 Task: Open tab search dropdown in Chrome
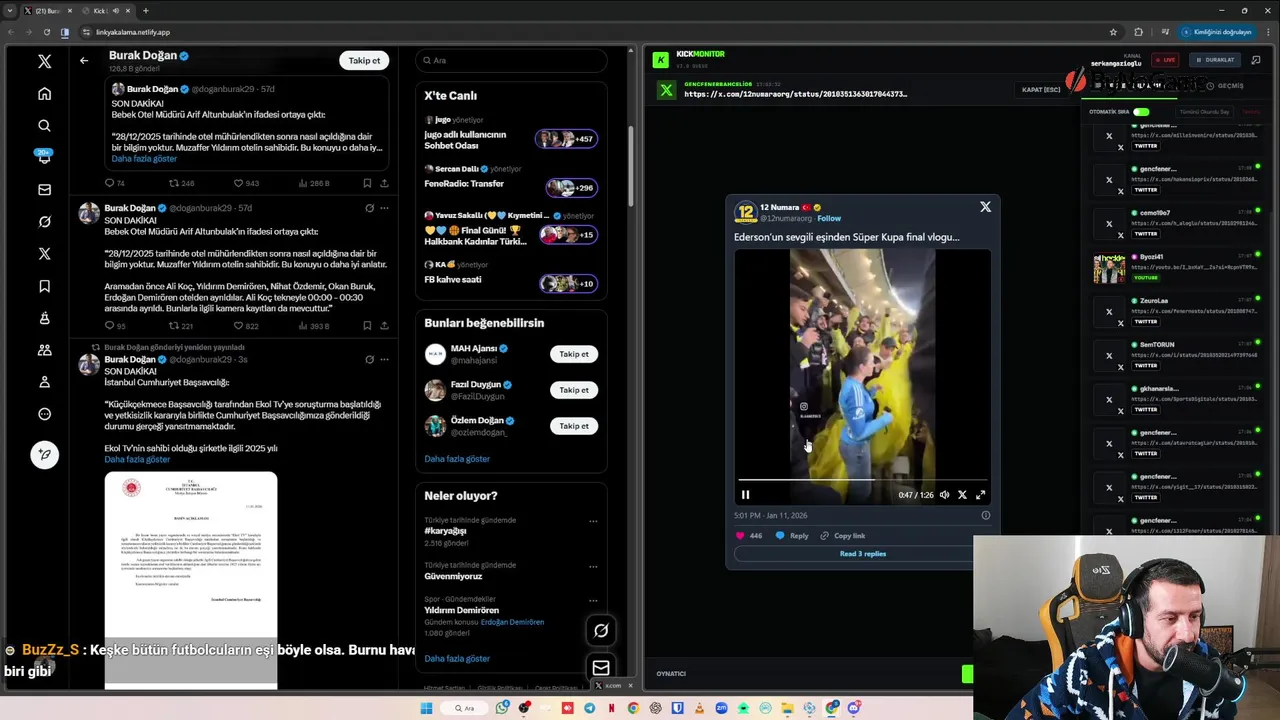(x=12, y=10)
